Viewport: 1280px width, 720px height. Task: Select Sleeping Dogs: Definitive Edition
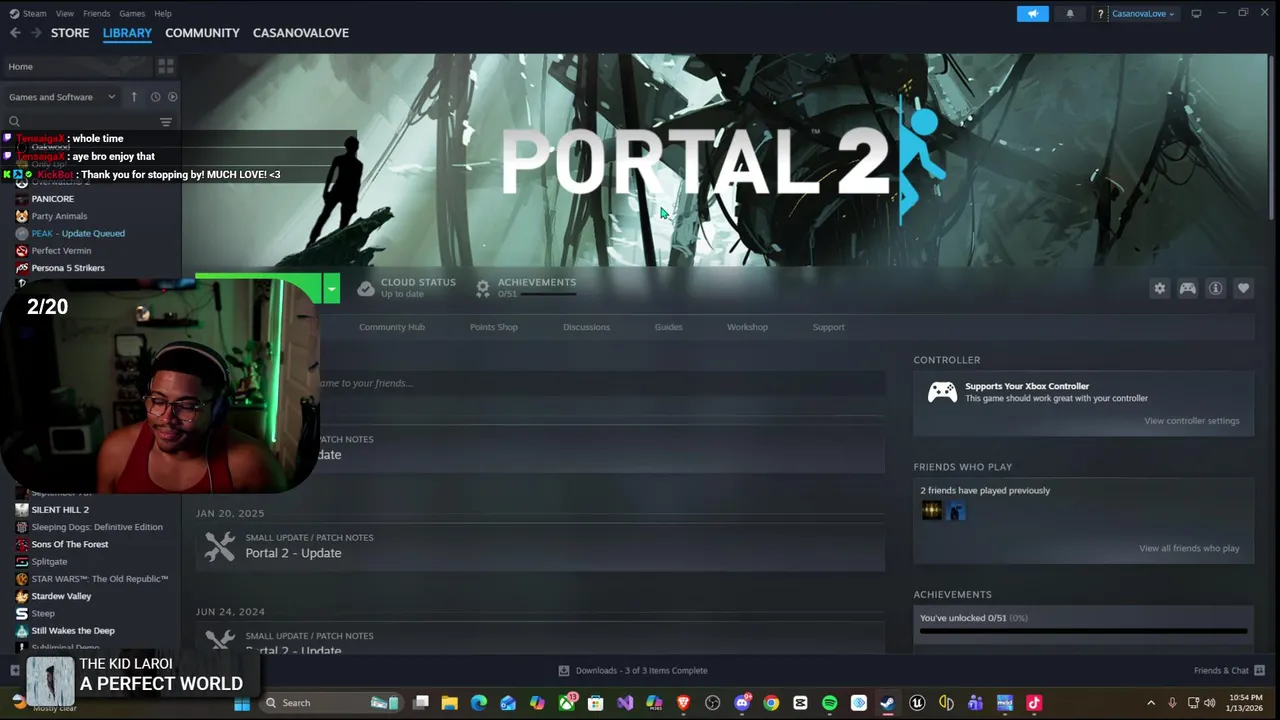(x=97, y=527)
